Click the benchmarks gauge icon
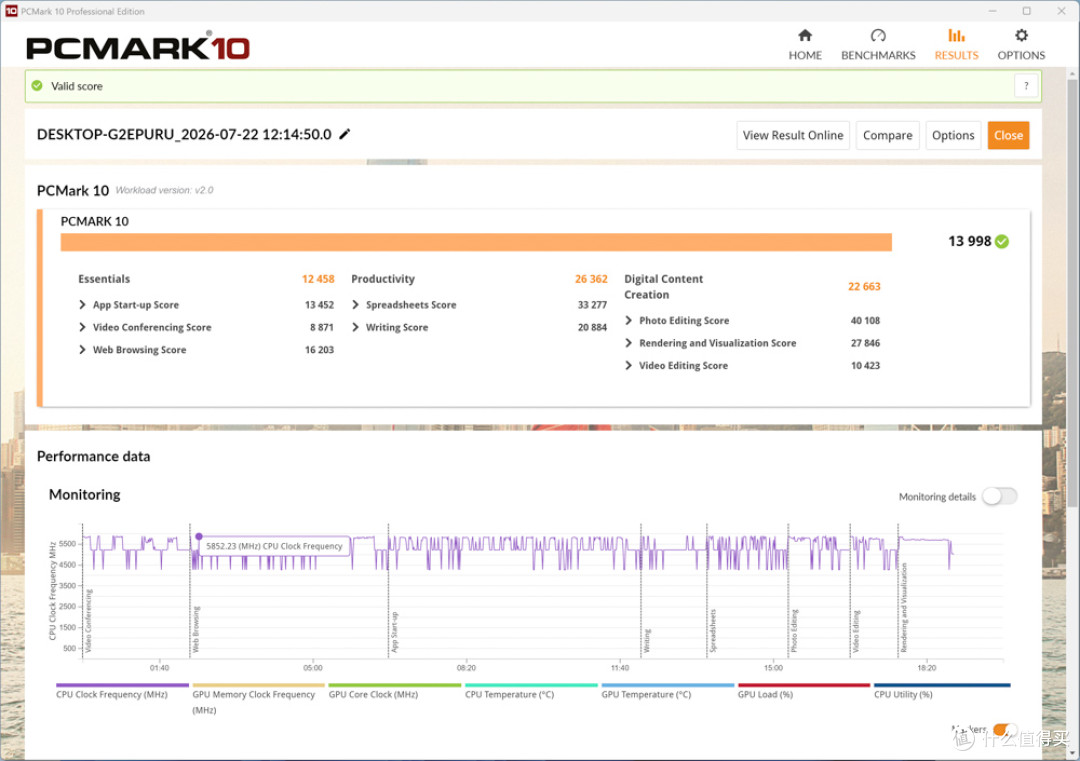This screenshot has height=761, width=1080. pos(878,35)
